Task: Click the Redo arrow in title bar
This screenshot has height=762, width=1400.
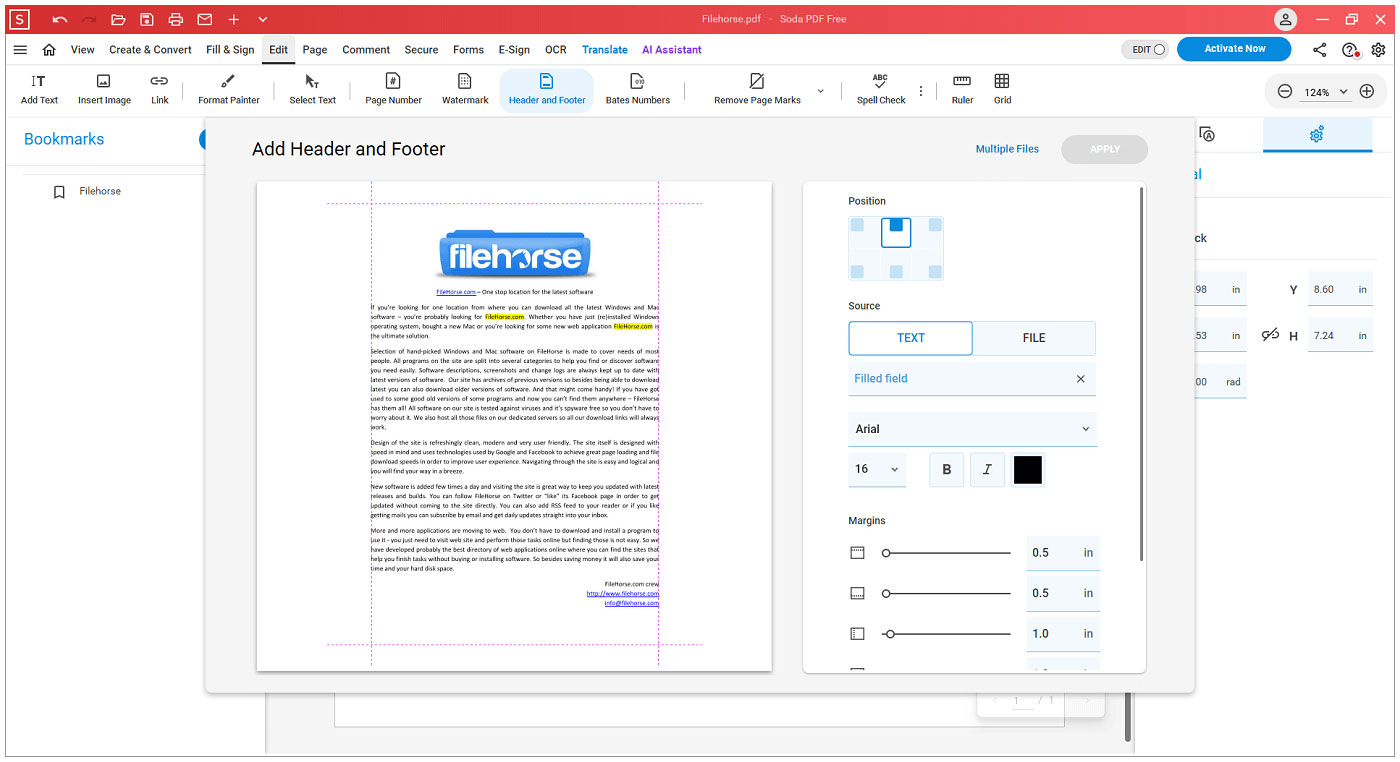Action: (89, 19)
